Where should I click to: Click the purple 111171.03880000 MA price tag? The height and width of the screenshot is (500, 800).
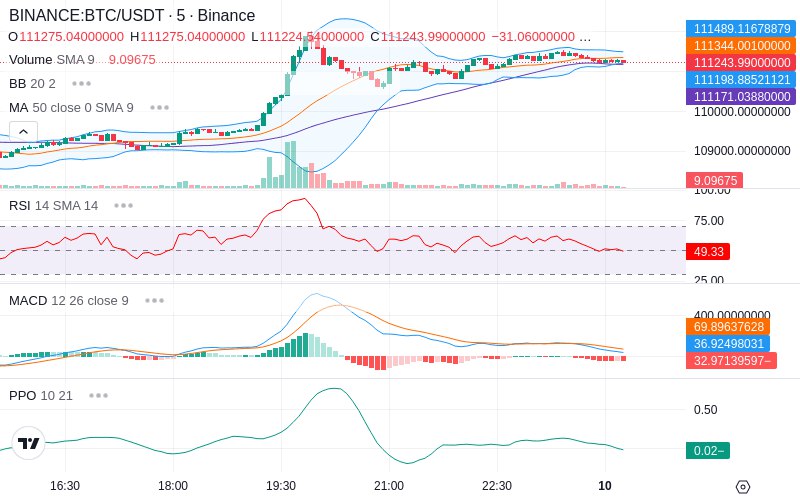point(741,96)
